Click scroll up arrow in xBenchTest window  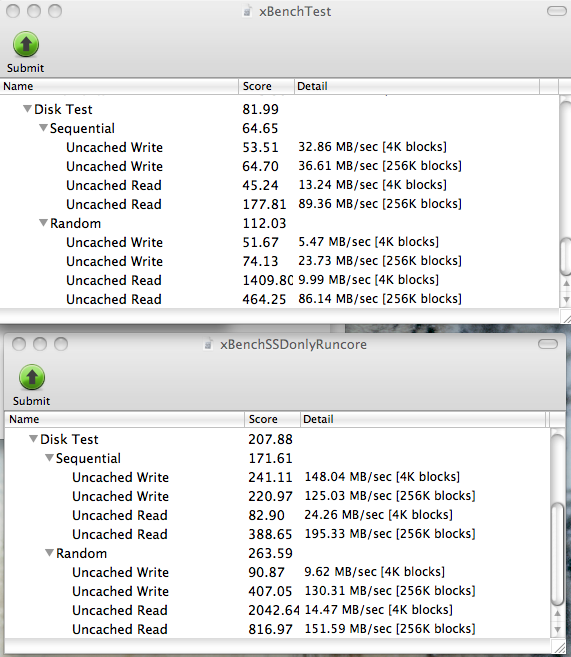pyautogui.click(x=566, y=283)
